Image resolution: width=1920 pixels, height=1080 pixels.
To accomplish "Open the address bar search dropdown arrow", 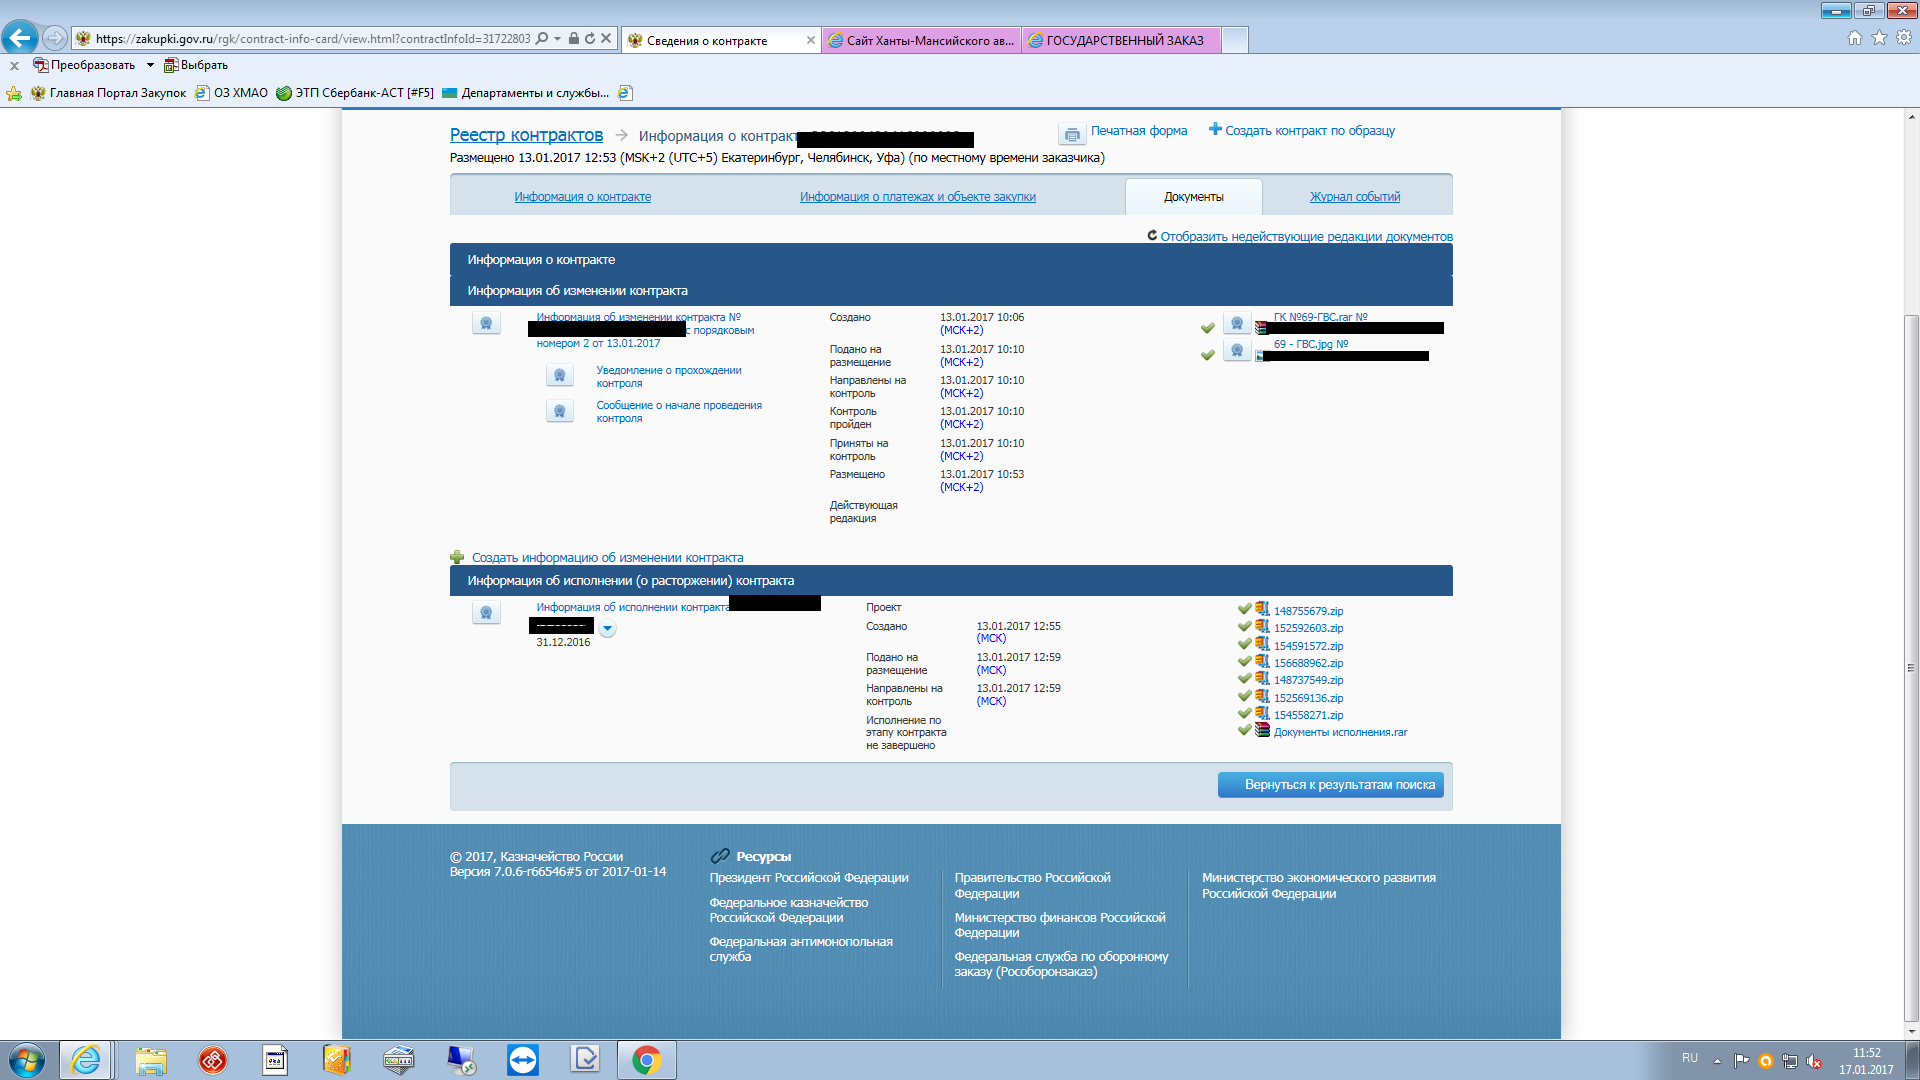I will [557, 38].
